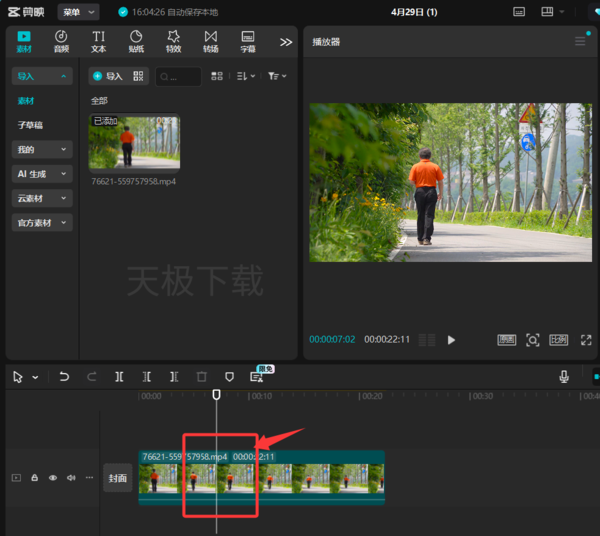Open the keyboard shortcuts icon
The width and height of the screenshot is (600, 536).
click(x=519, y=12)
